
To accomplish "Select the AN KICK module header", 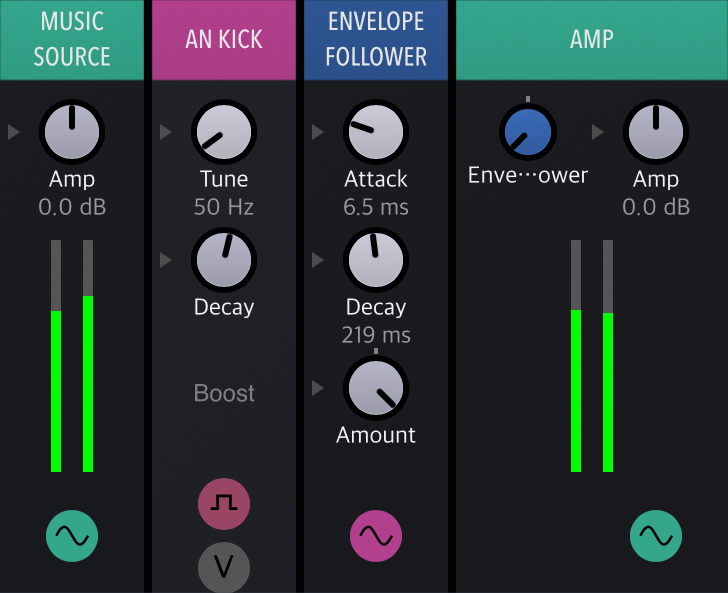I will (x=224, y=40).
